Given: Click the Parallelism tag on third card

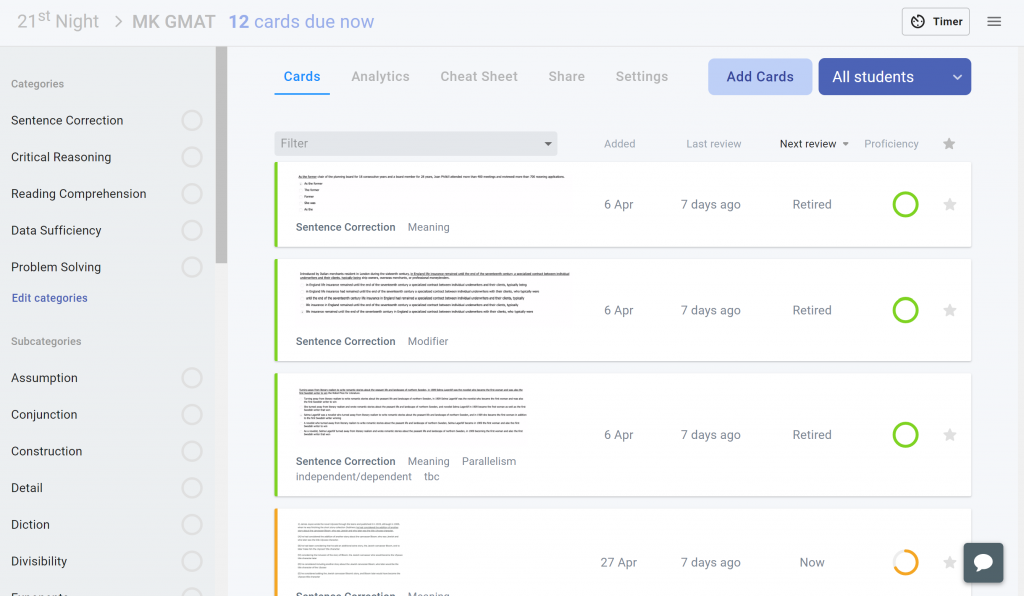Looking at the screenshot, I should [x=488, y=461].
